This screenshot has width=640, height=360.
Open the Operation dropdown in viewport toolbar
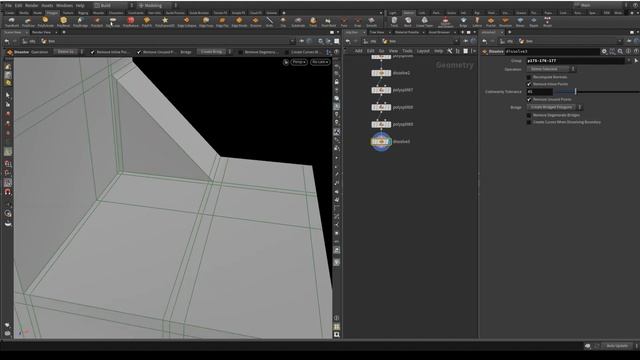coord(69,52)
